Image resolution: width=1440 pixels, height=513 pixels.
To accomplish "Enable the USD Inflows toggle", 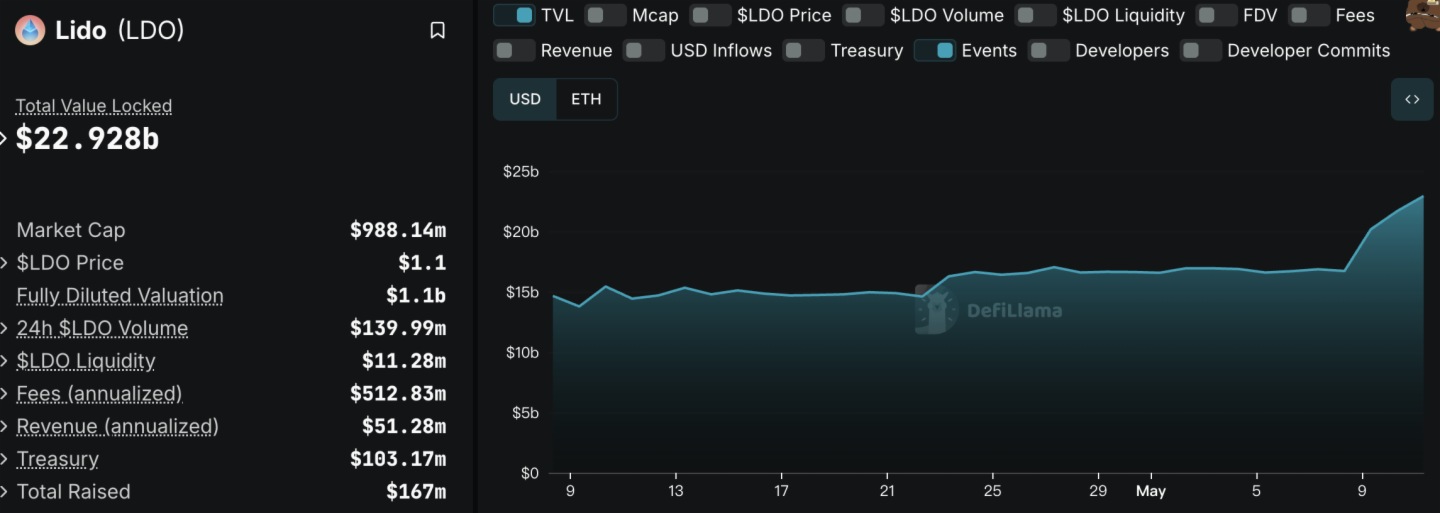I will click(644, 50).
